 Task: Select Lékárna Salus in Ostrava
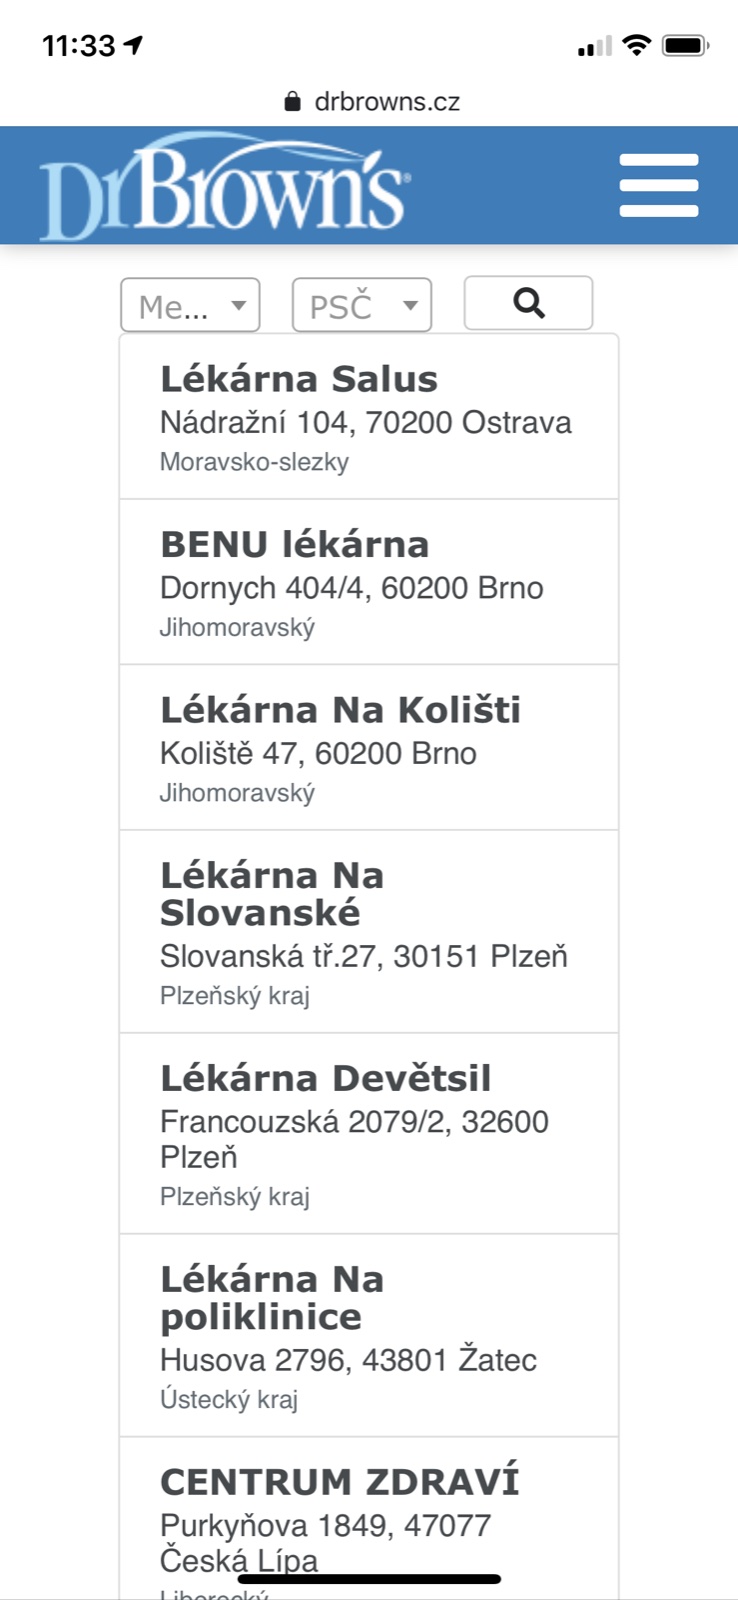click(x=368, y=417)
